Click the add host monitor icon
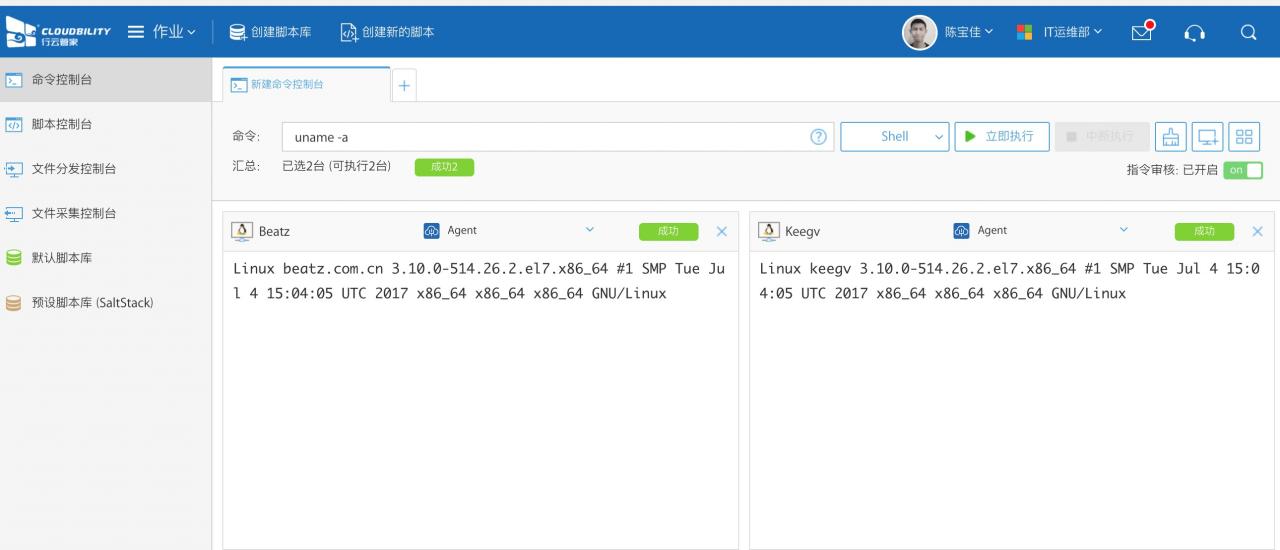 (x=1207, y=137)
